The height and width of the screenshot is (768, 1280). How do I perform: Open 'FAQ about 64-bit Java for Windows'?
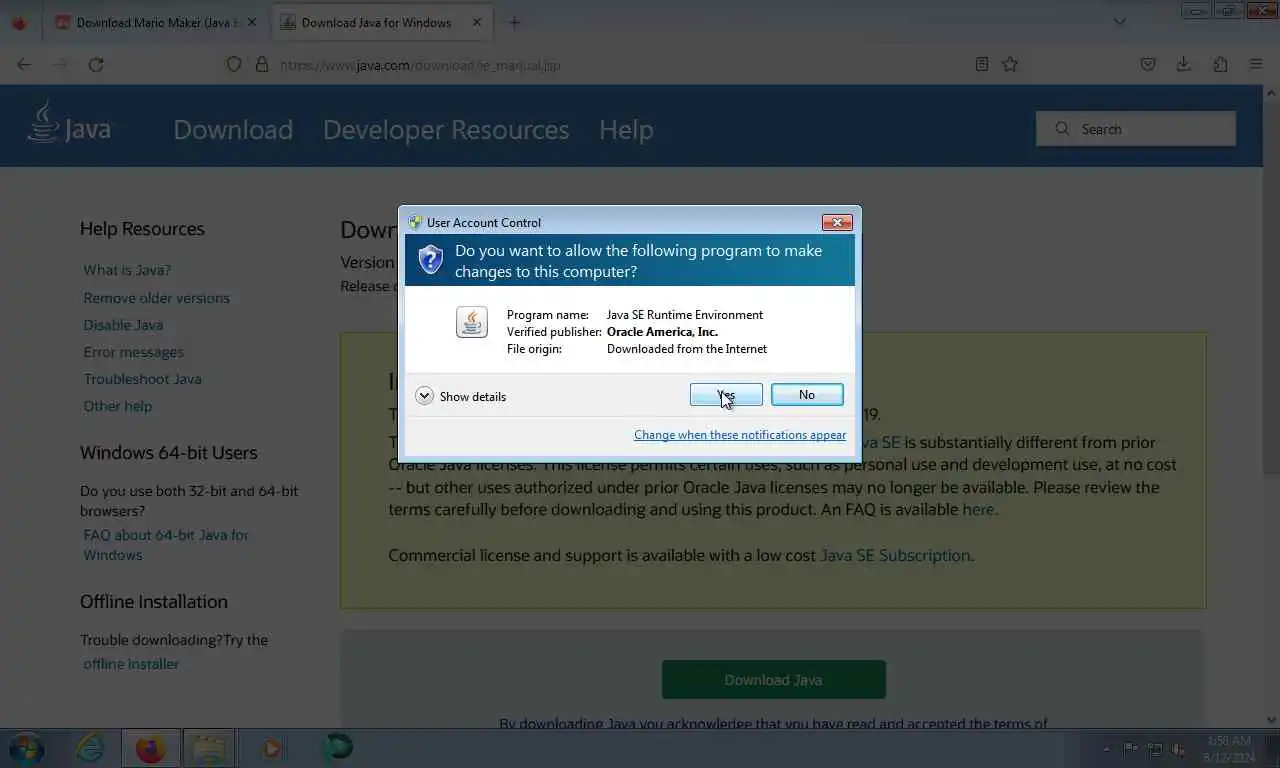166,545
